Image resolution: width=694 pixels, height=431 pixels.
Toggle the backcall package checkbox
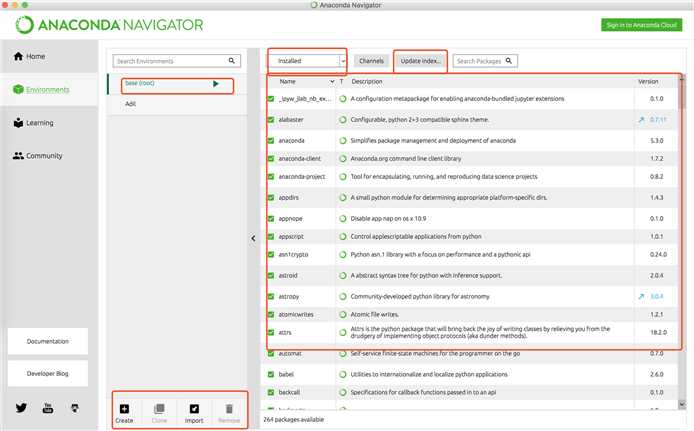pos(271,392)
